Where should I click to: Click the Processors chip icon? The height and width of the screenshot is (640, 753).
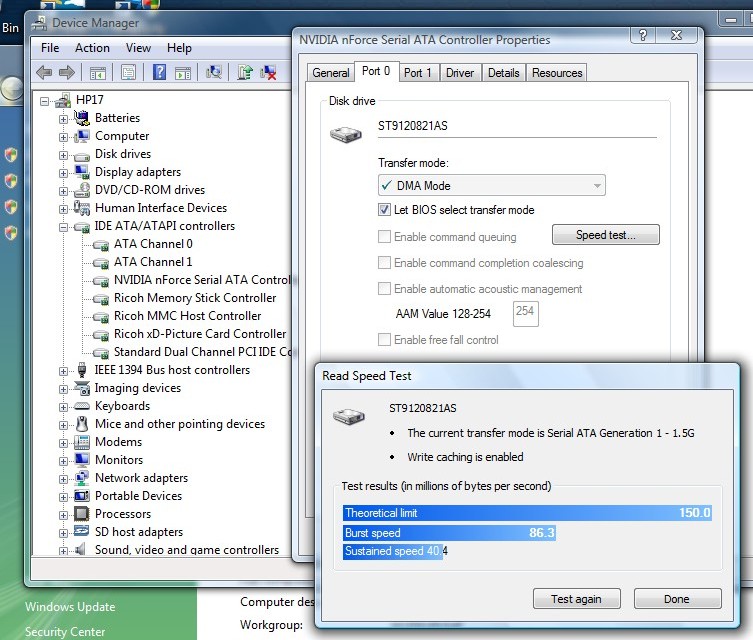(x=82, y=514)
